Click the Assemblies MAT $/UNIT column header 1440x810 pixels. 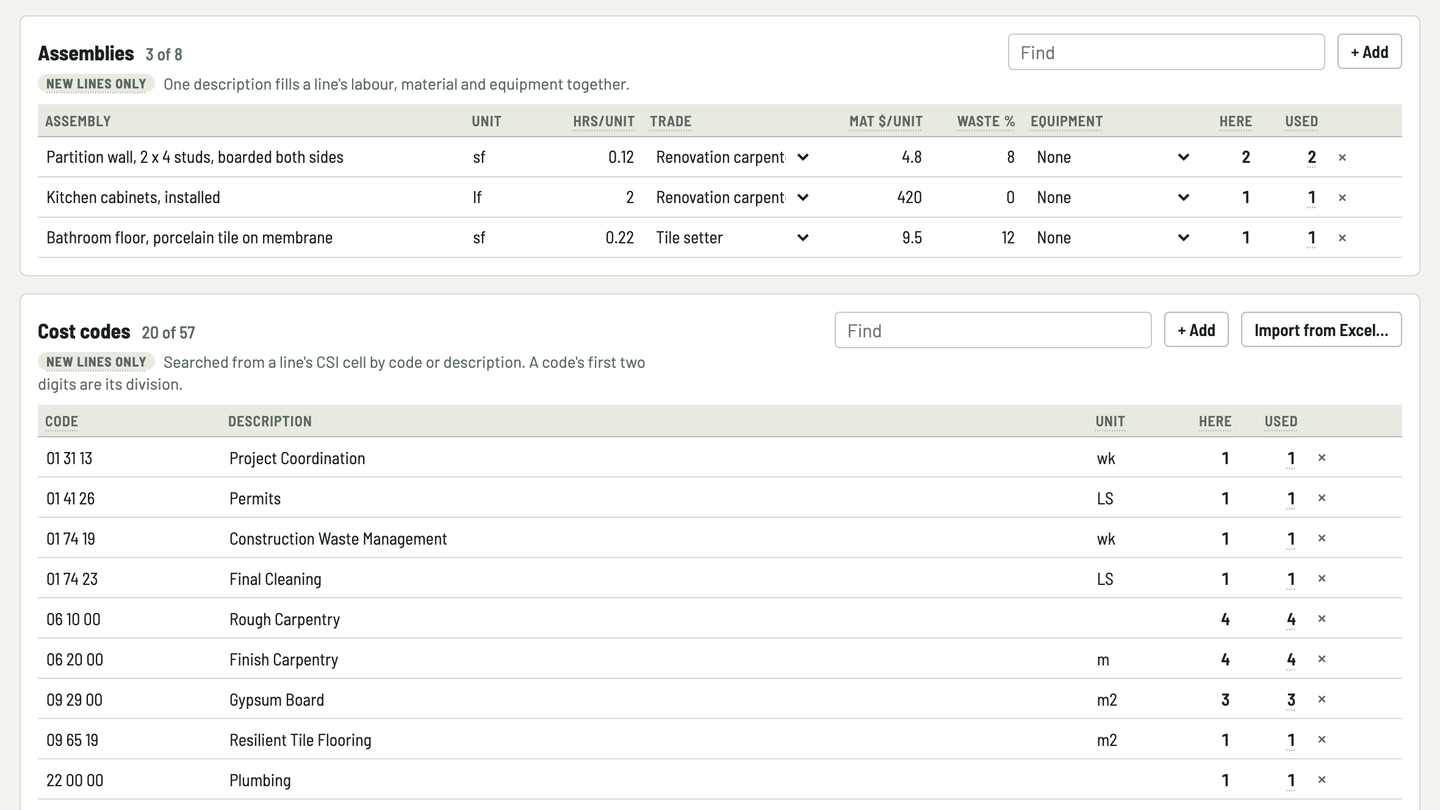click(886, 121)
